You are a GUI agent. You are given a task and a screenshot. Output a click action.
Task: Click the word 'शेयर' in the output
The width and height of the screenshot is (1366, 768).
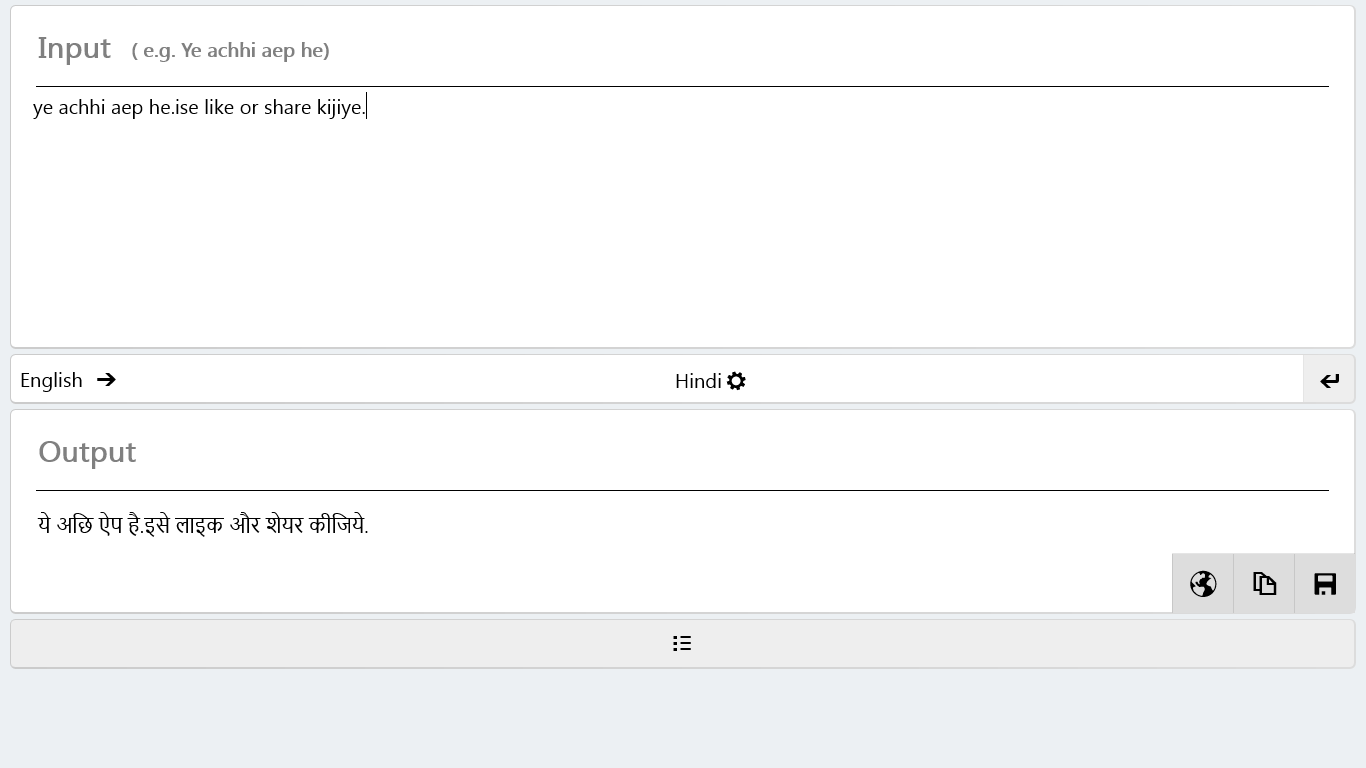pyautogui.click(x=284, y=525)
